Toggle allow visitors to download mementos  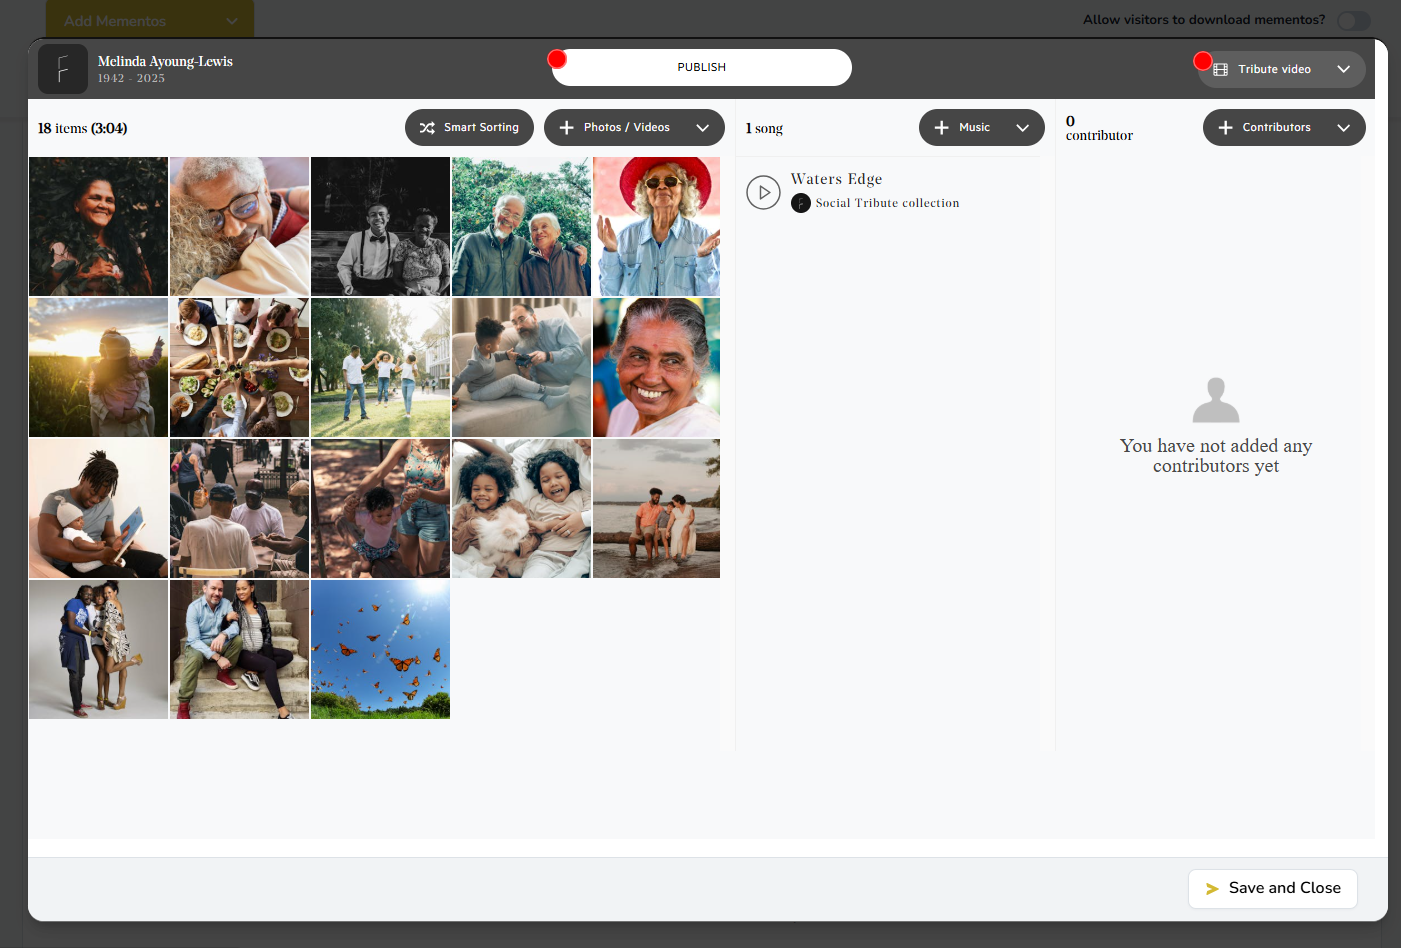click(1353, 21)
